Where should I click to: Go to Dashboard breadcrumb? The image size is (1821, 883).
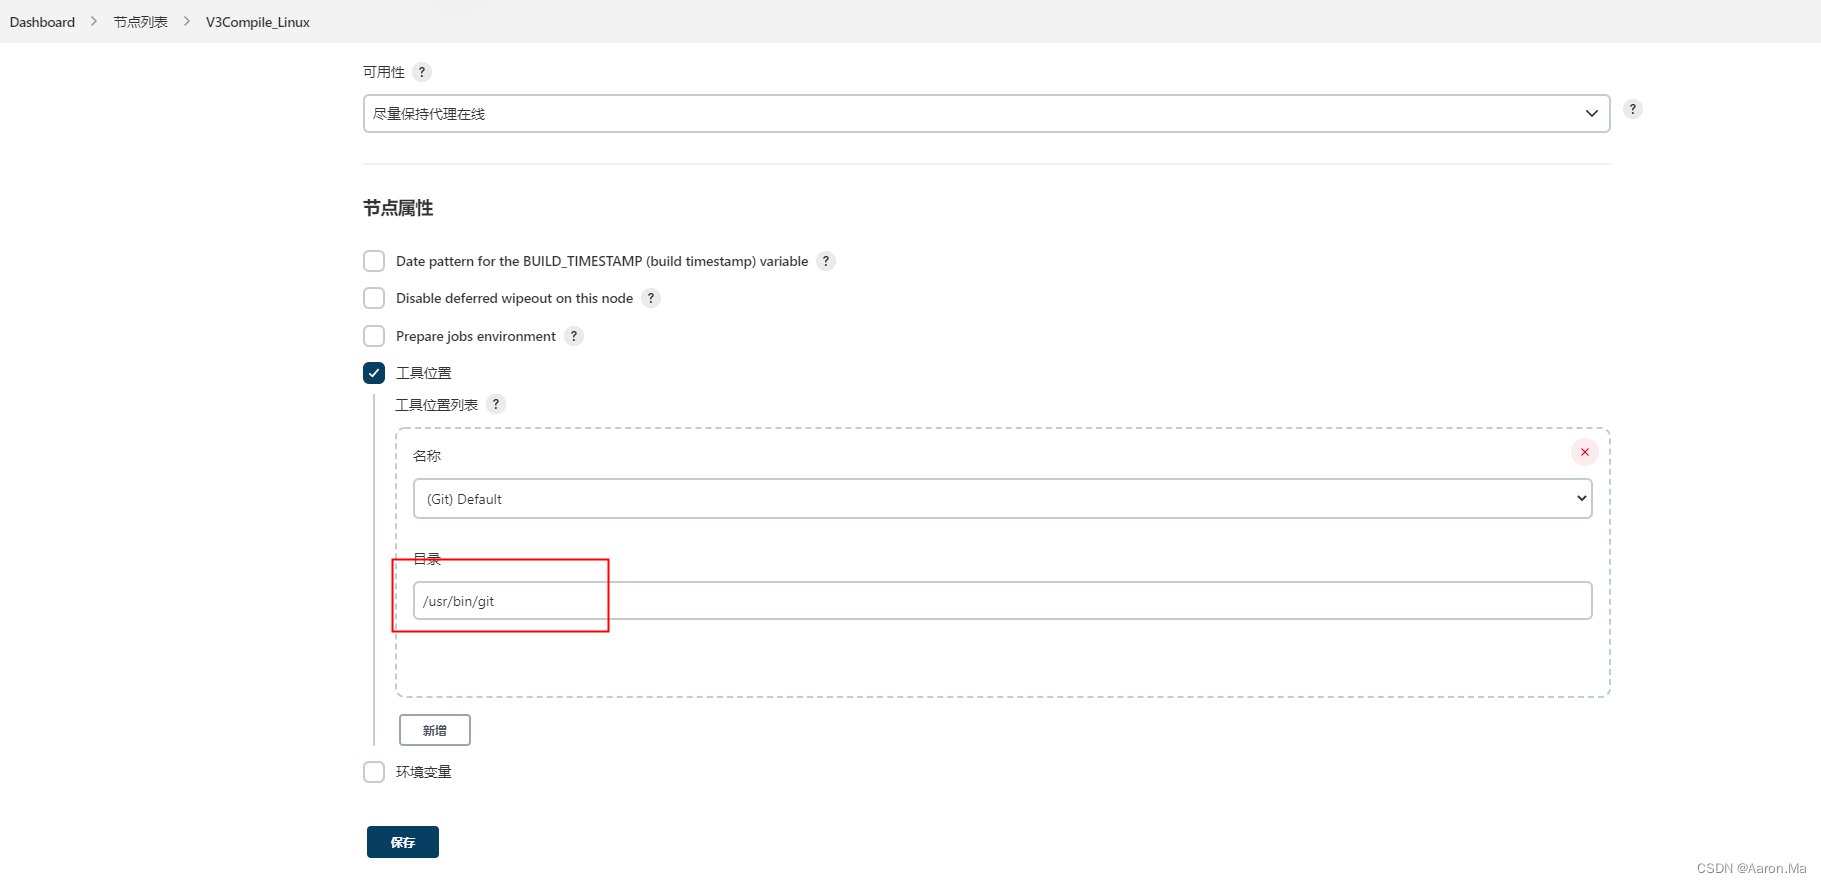tap(42, 22)
